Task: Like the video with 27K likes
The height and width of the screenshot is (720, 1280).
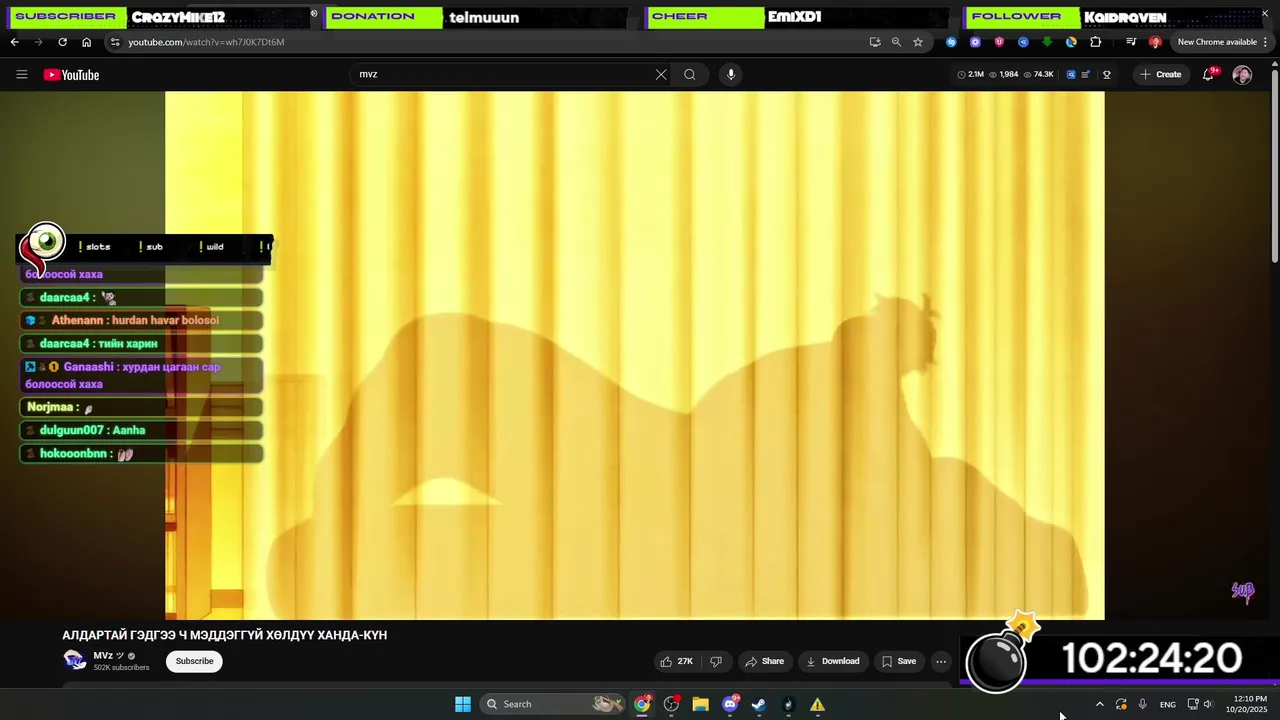Action: (x=677, y=661)
